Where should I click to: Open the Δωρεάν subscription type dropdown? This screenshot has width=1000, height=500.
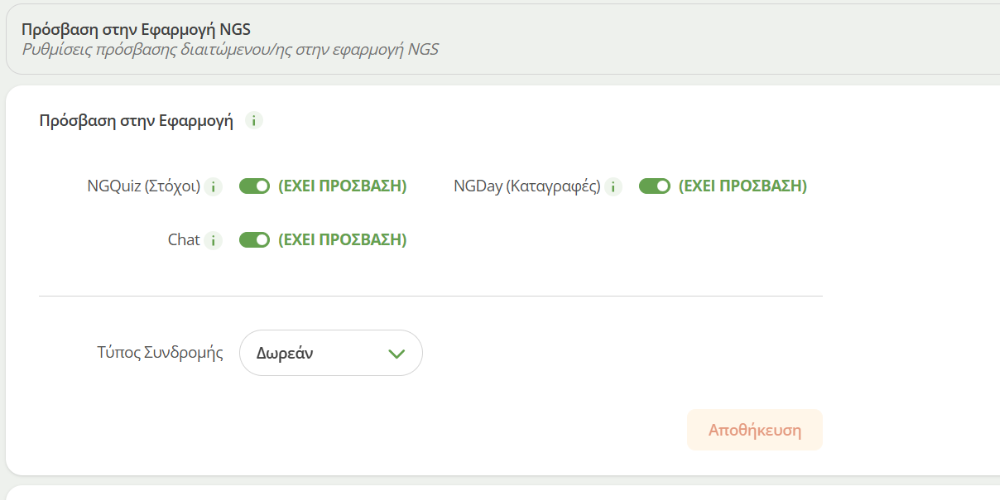pos(330,353)
